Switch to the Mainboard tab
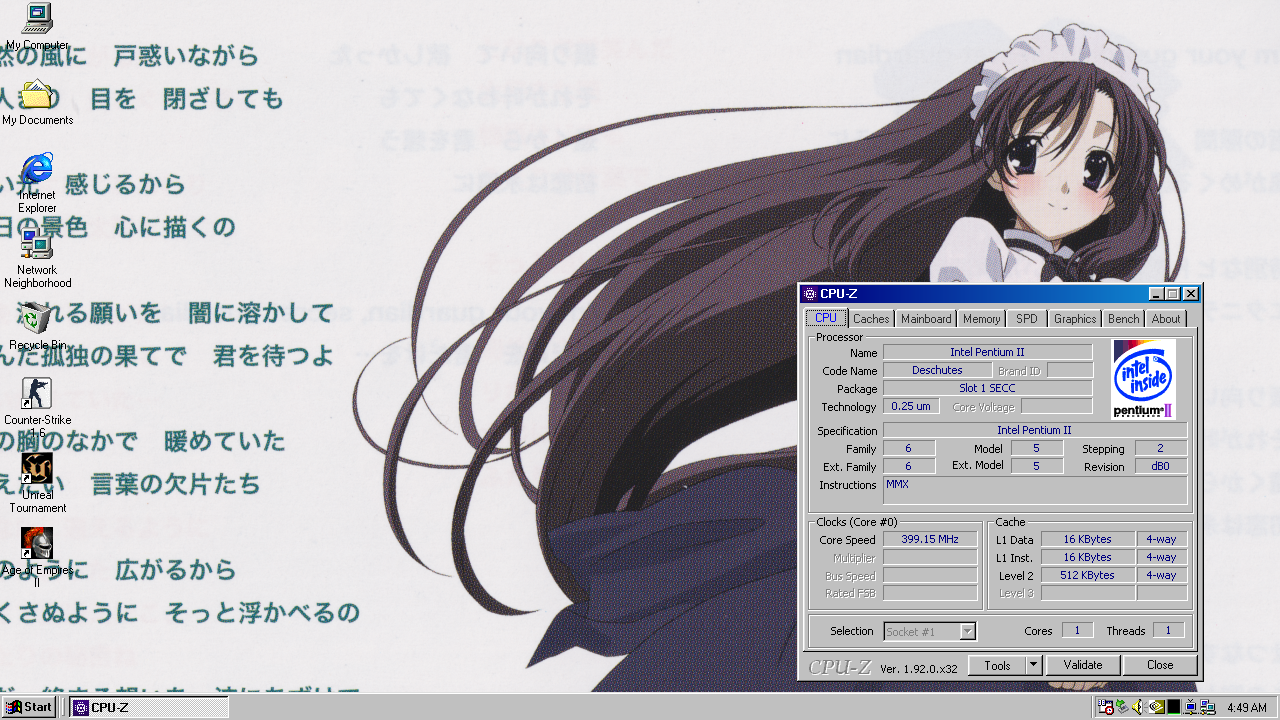Image resolution: width=1280 pixels, height=720 pixels. pyautogui.click(x=926, y=319)
